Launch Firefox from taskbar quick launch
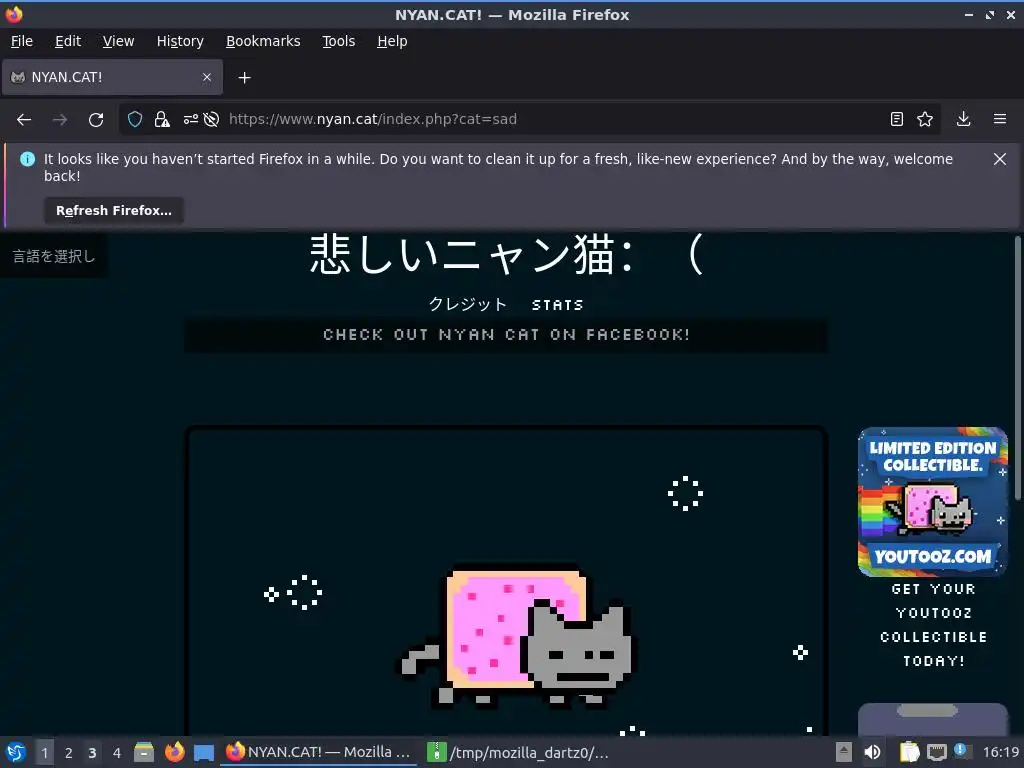 coord(174,752)
